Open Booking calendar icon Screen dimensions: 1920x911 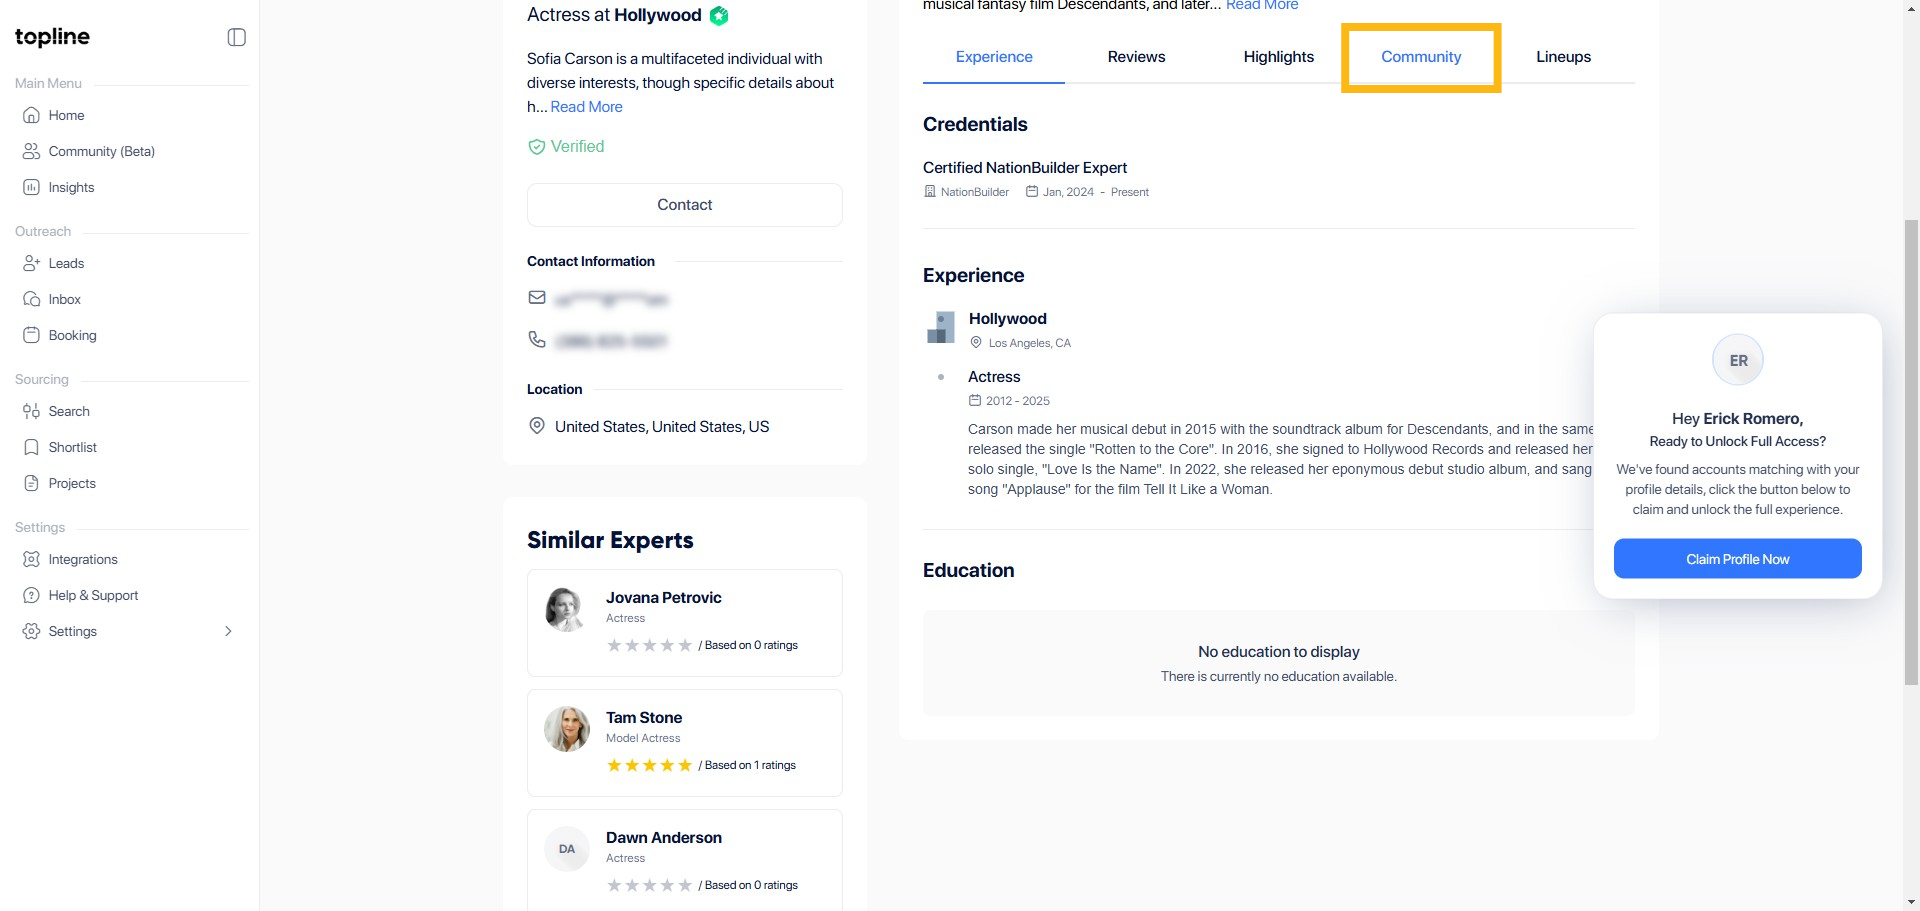32,335
